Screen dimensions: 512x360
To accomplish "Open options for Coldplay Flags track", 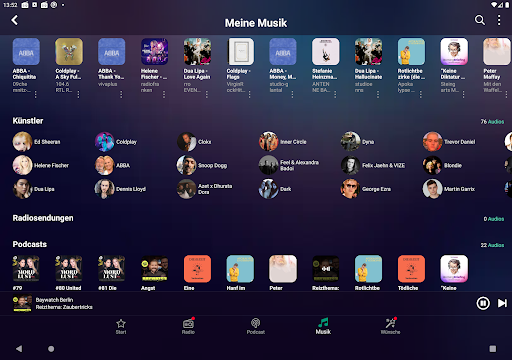I will pos(249,95).
